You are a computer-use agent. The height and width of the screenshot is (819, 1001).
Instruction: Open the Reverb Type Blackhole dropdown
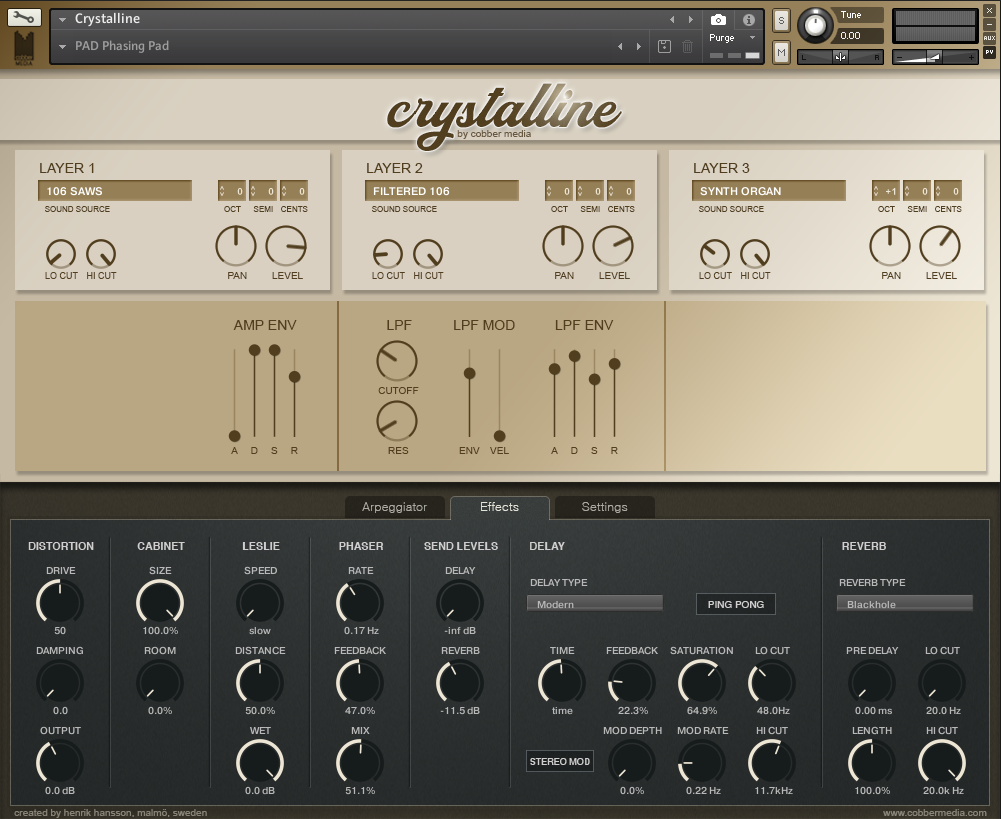(905, 603)
